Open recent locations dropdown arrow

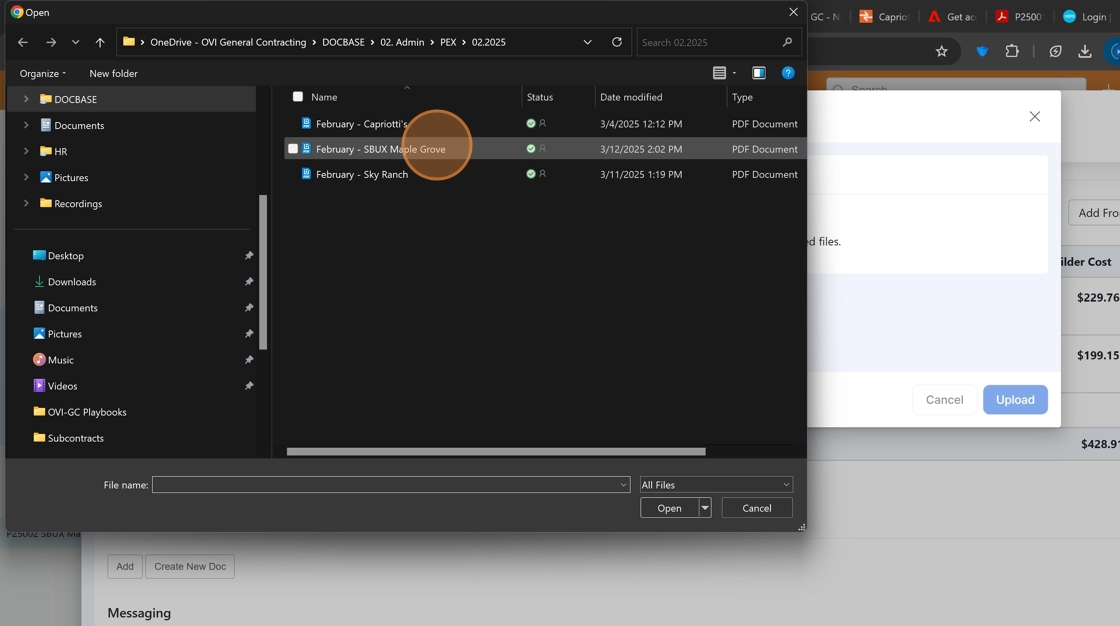[x=75, y=42]
